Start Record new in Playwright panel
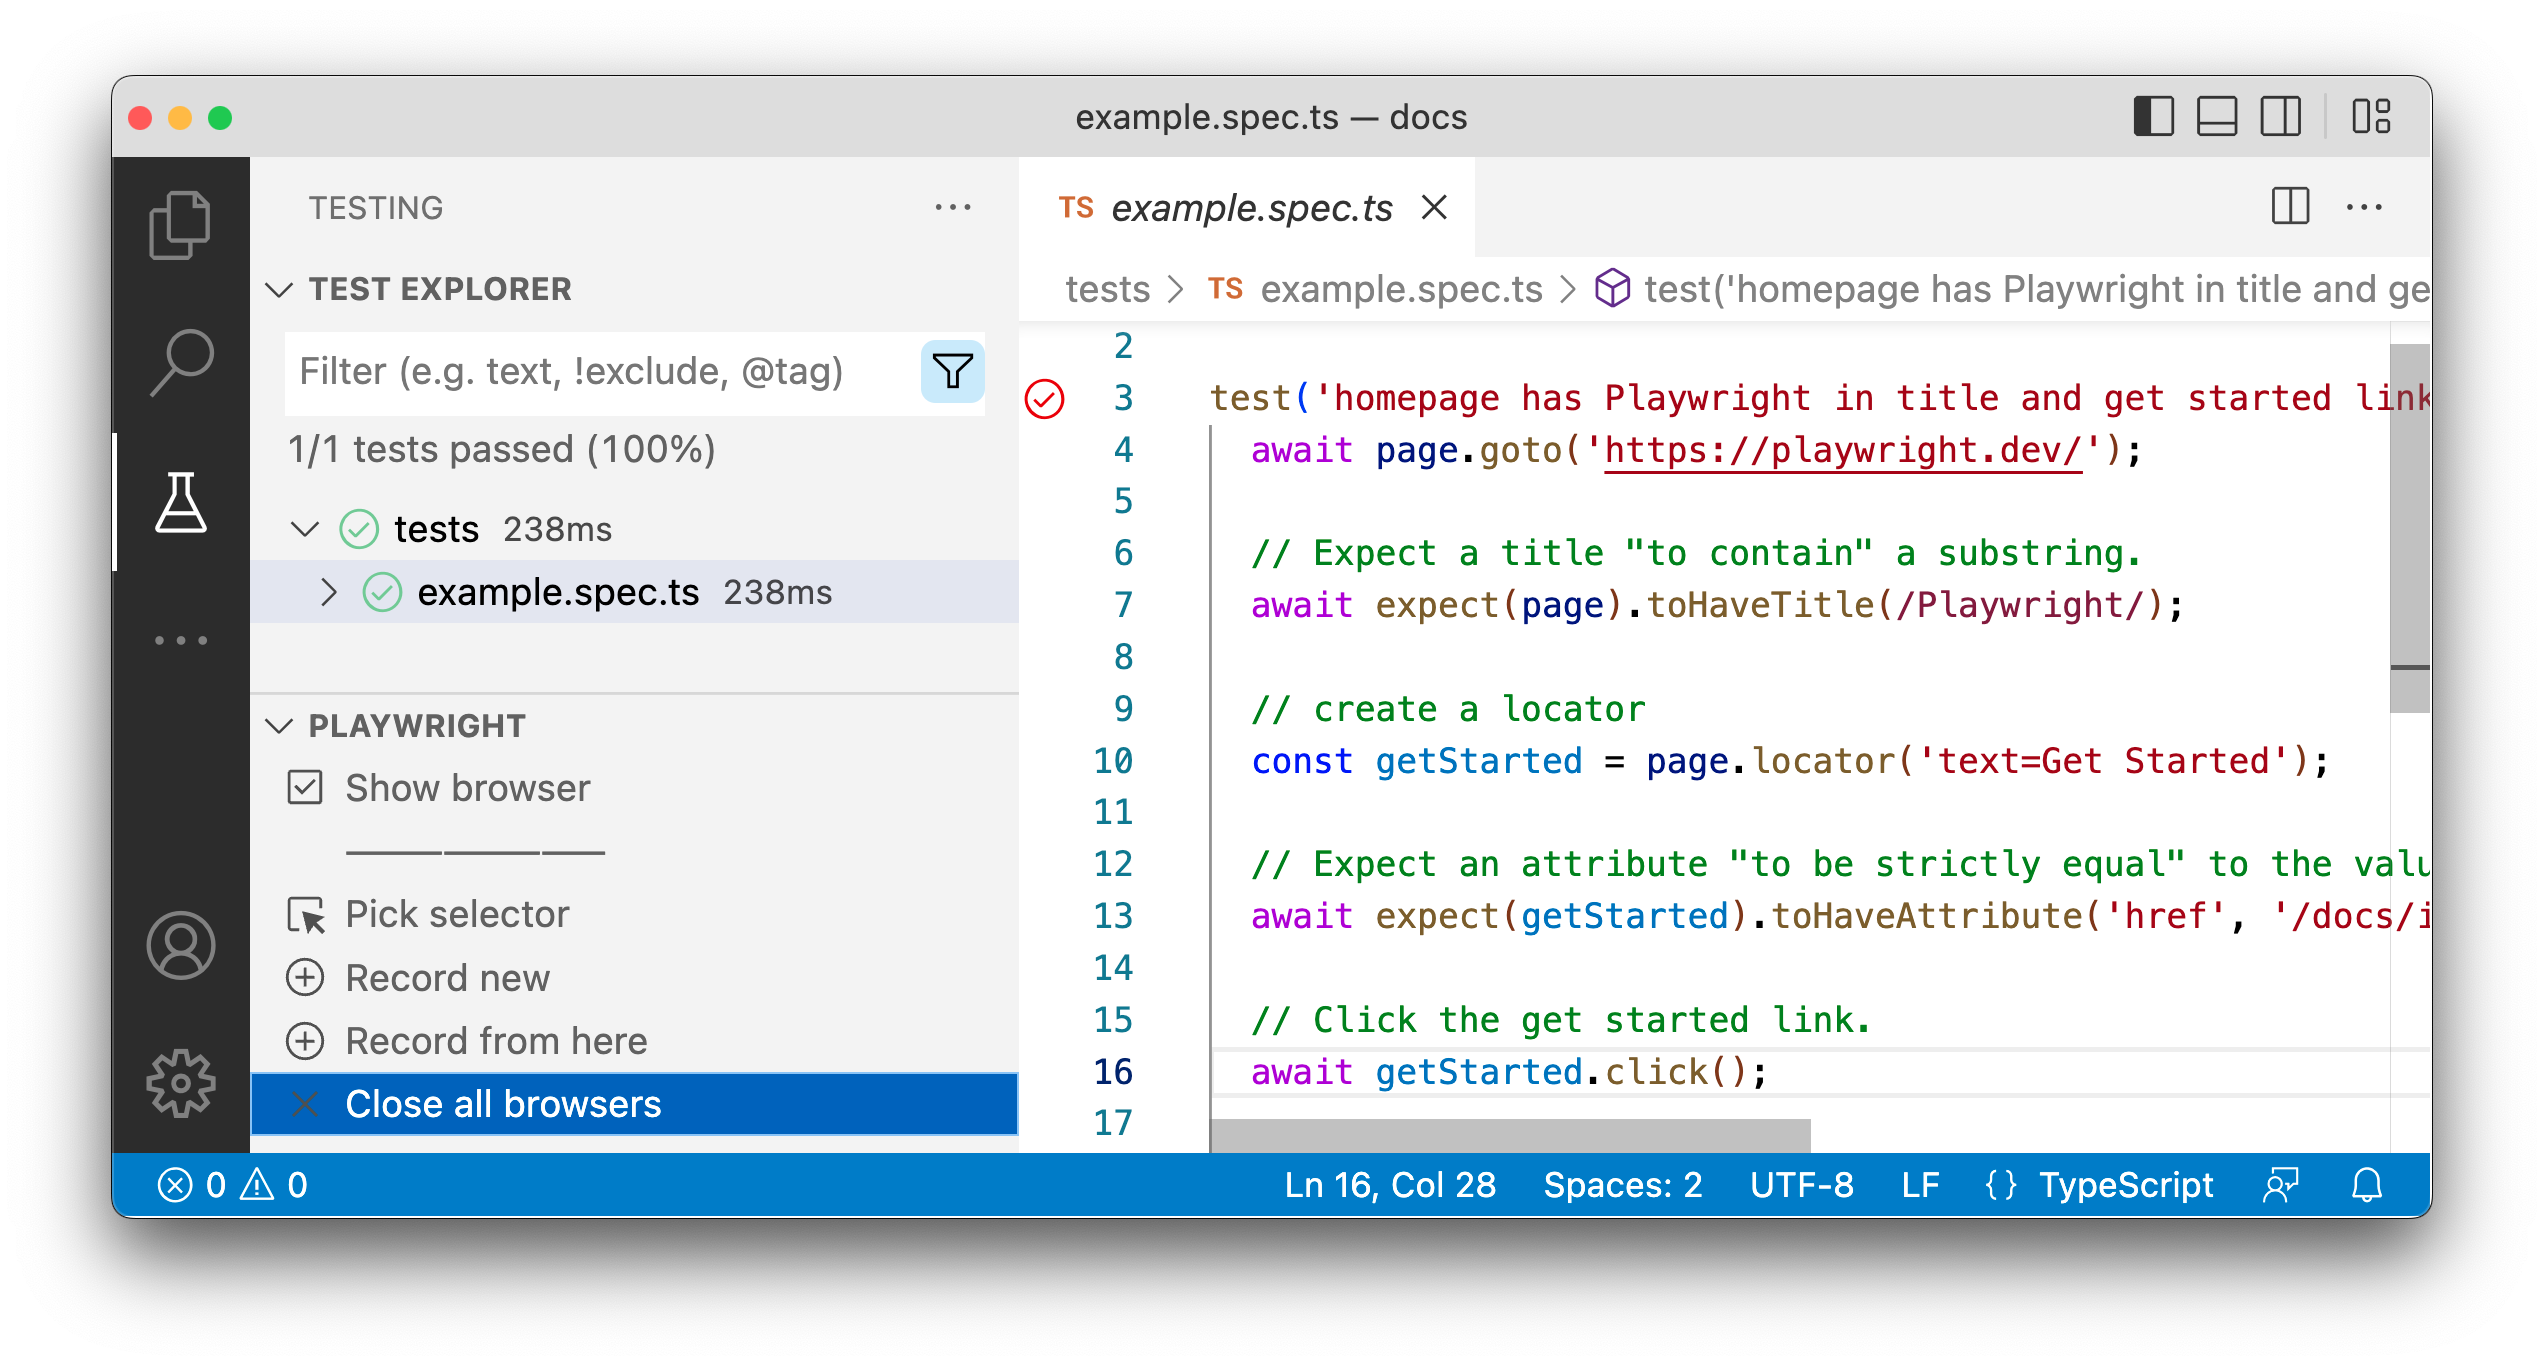The height and width of the screenshot is (1366, 2544). click(447, 977)
